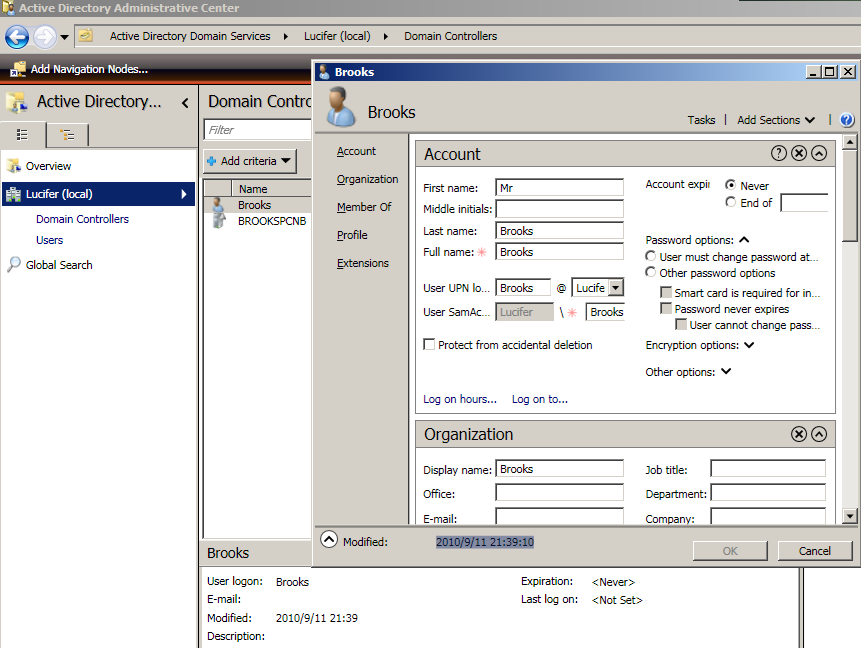
Task: Collapse the Active Directory navigation pane
Action: point(185,103)
